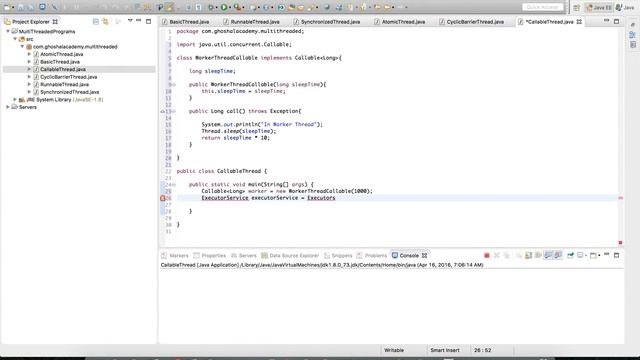Click Writable status bar entry
Image resolution: width=640 pixels, height=360 pixels.
pos(393,351)
